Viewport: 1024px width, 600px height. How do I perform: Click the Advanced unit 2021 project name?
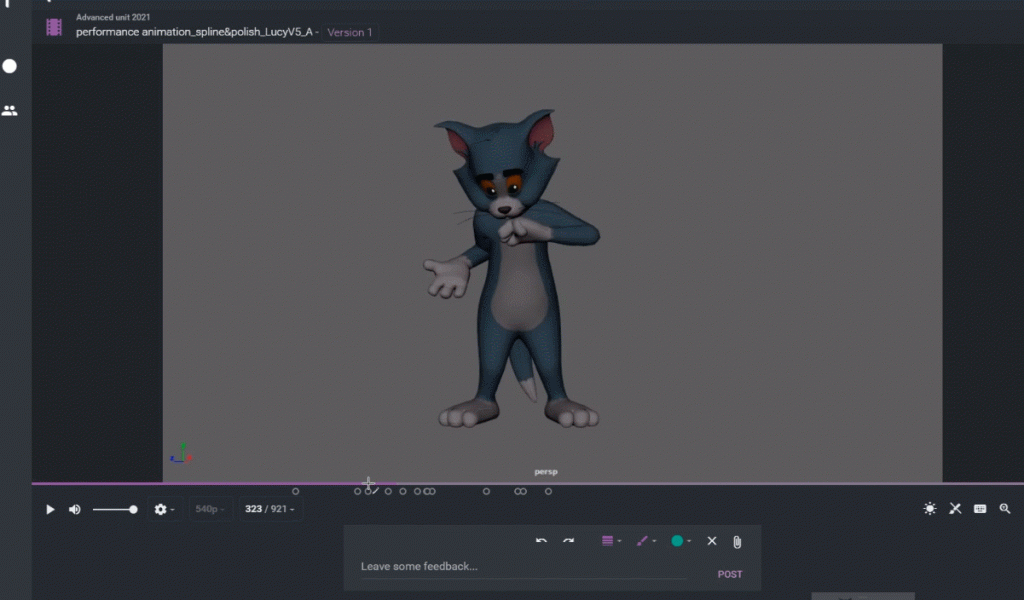pos(113,17)
